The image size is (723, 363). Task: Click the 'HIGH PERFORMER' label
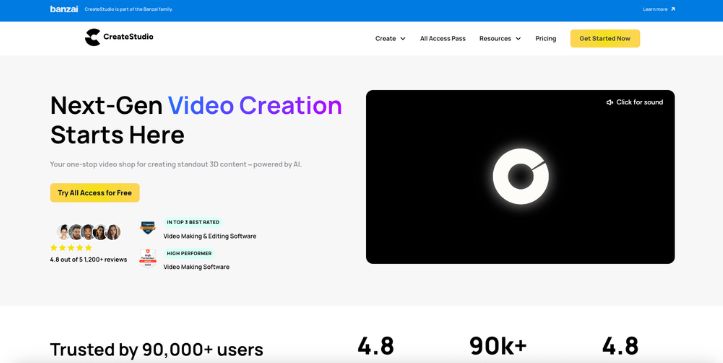[189, 253]
